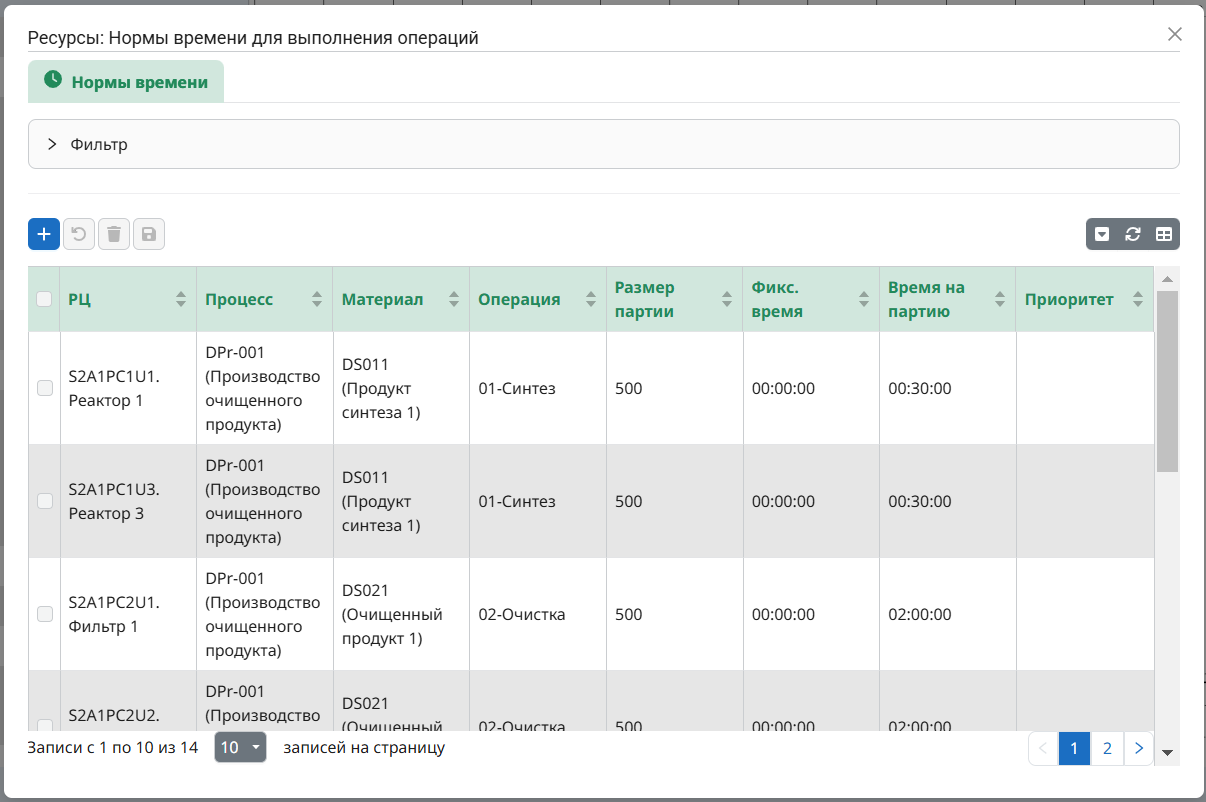
Task: Select the Нормы времени tab
Action: 126,82
